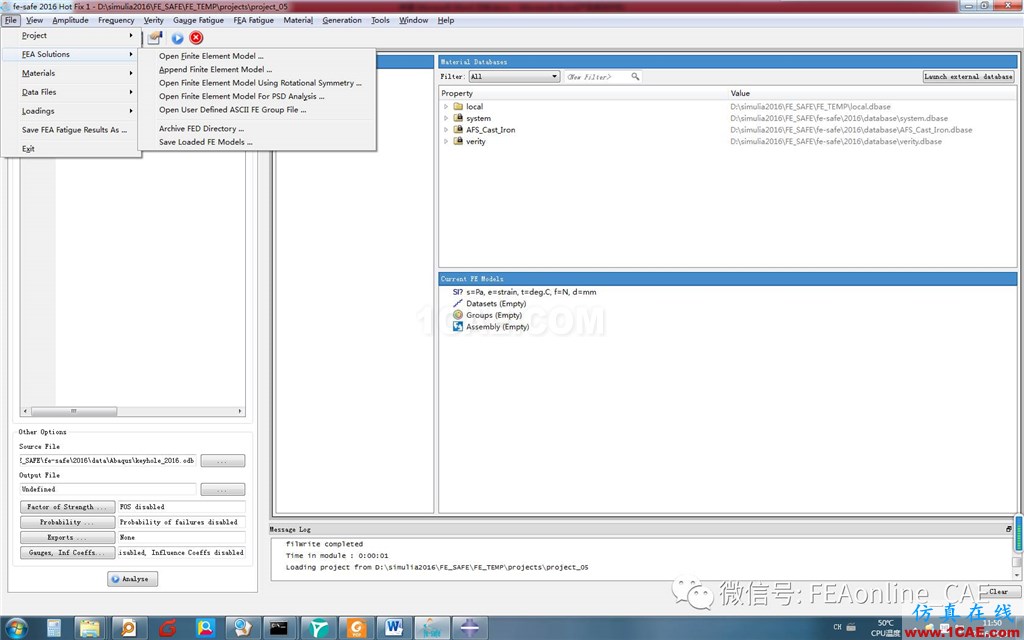Open the Loadings submenu
Image resolution: width=1024 pixels, height=640 pixels.
[72, 111]
